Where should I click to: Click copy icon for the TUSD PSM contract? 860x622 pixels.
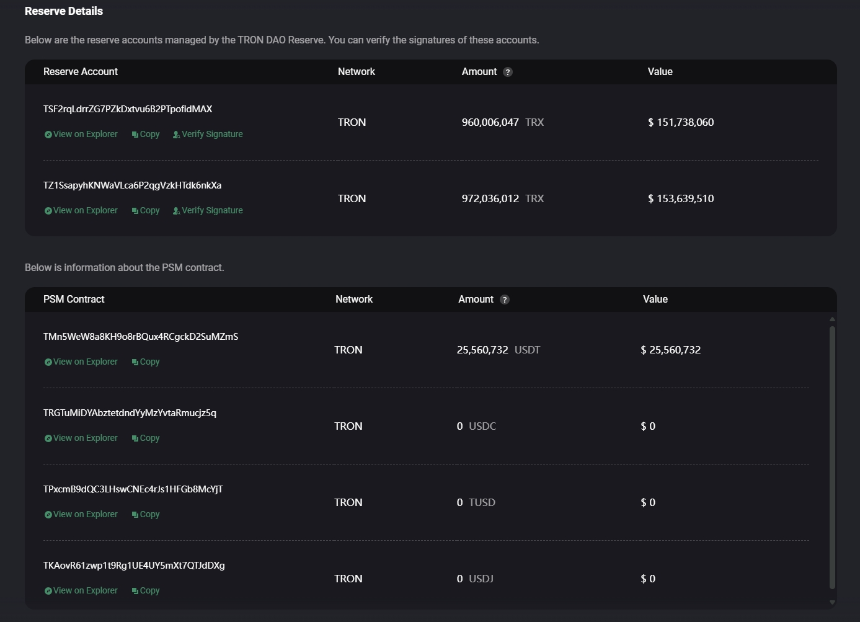[x=135, y=514]
